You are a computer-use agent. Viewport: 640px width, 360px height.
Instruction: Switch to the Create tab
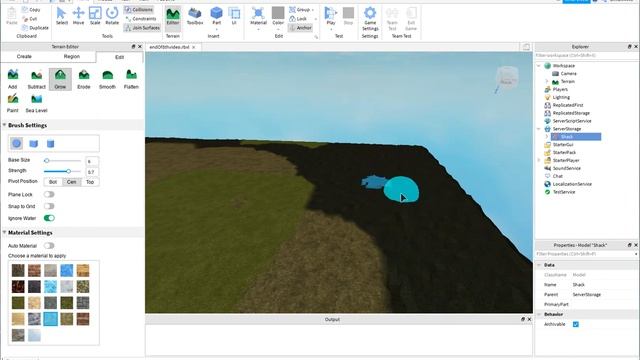tap(24, 56)
